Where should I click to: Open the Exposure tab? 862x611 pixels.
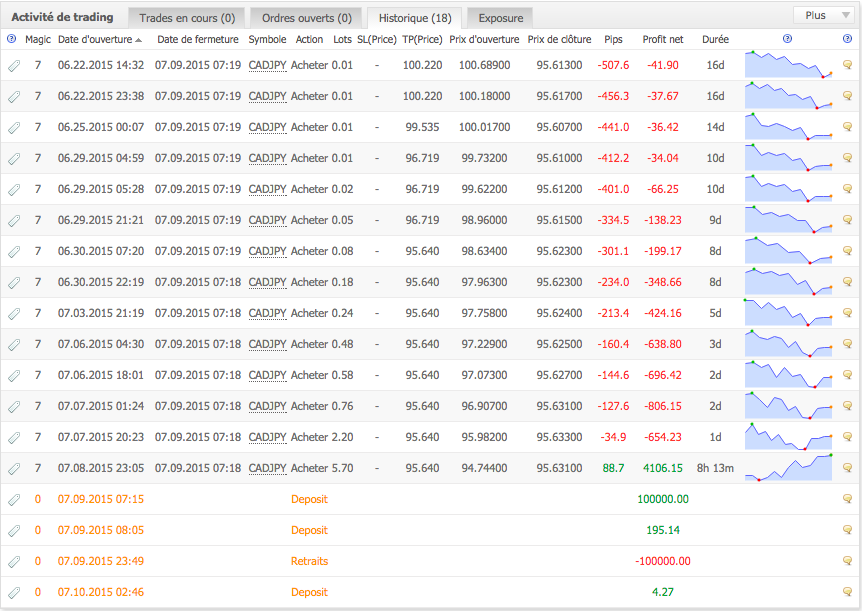tap(500, 18)
